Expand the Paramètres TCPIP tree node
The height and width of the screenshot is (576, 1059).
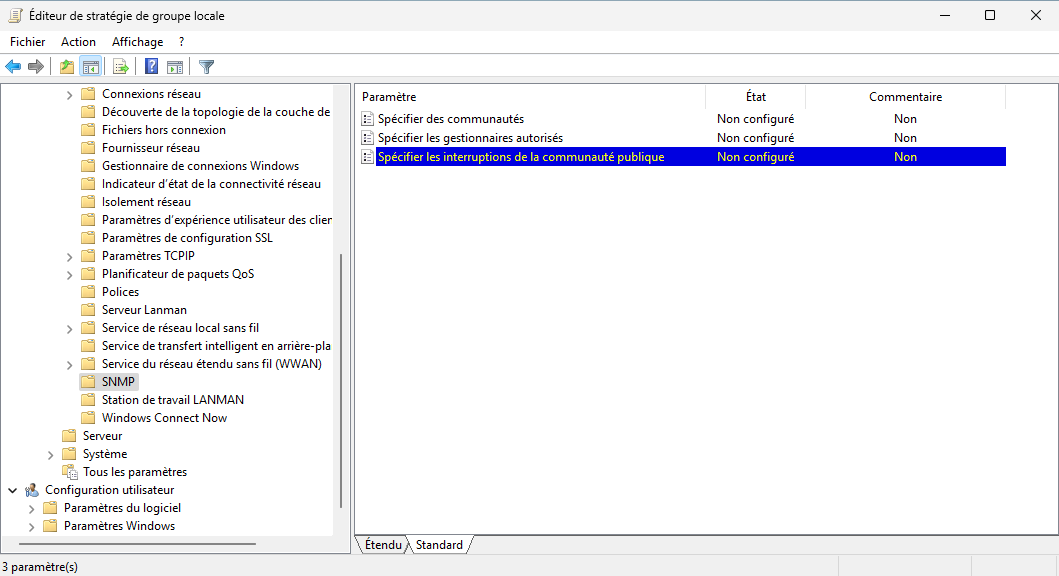[x=70, y=256]
